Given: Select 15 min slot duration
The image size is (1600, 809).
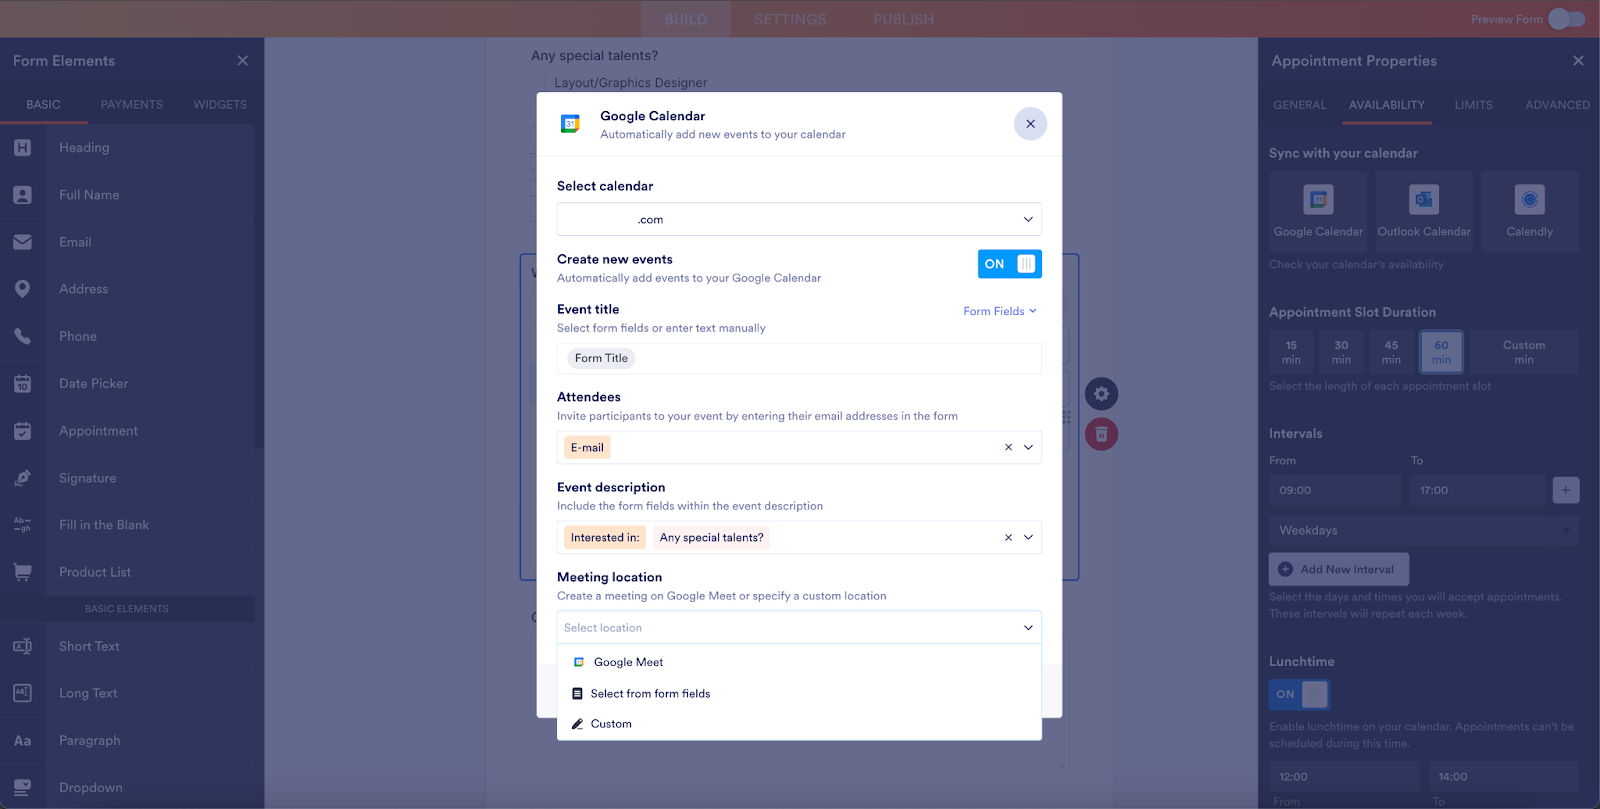Looking at the screenshot, I should click(x=1292, y=352).
